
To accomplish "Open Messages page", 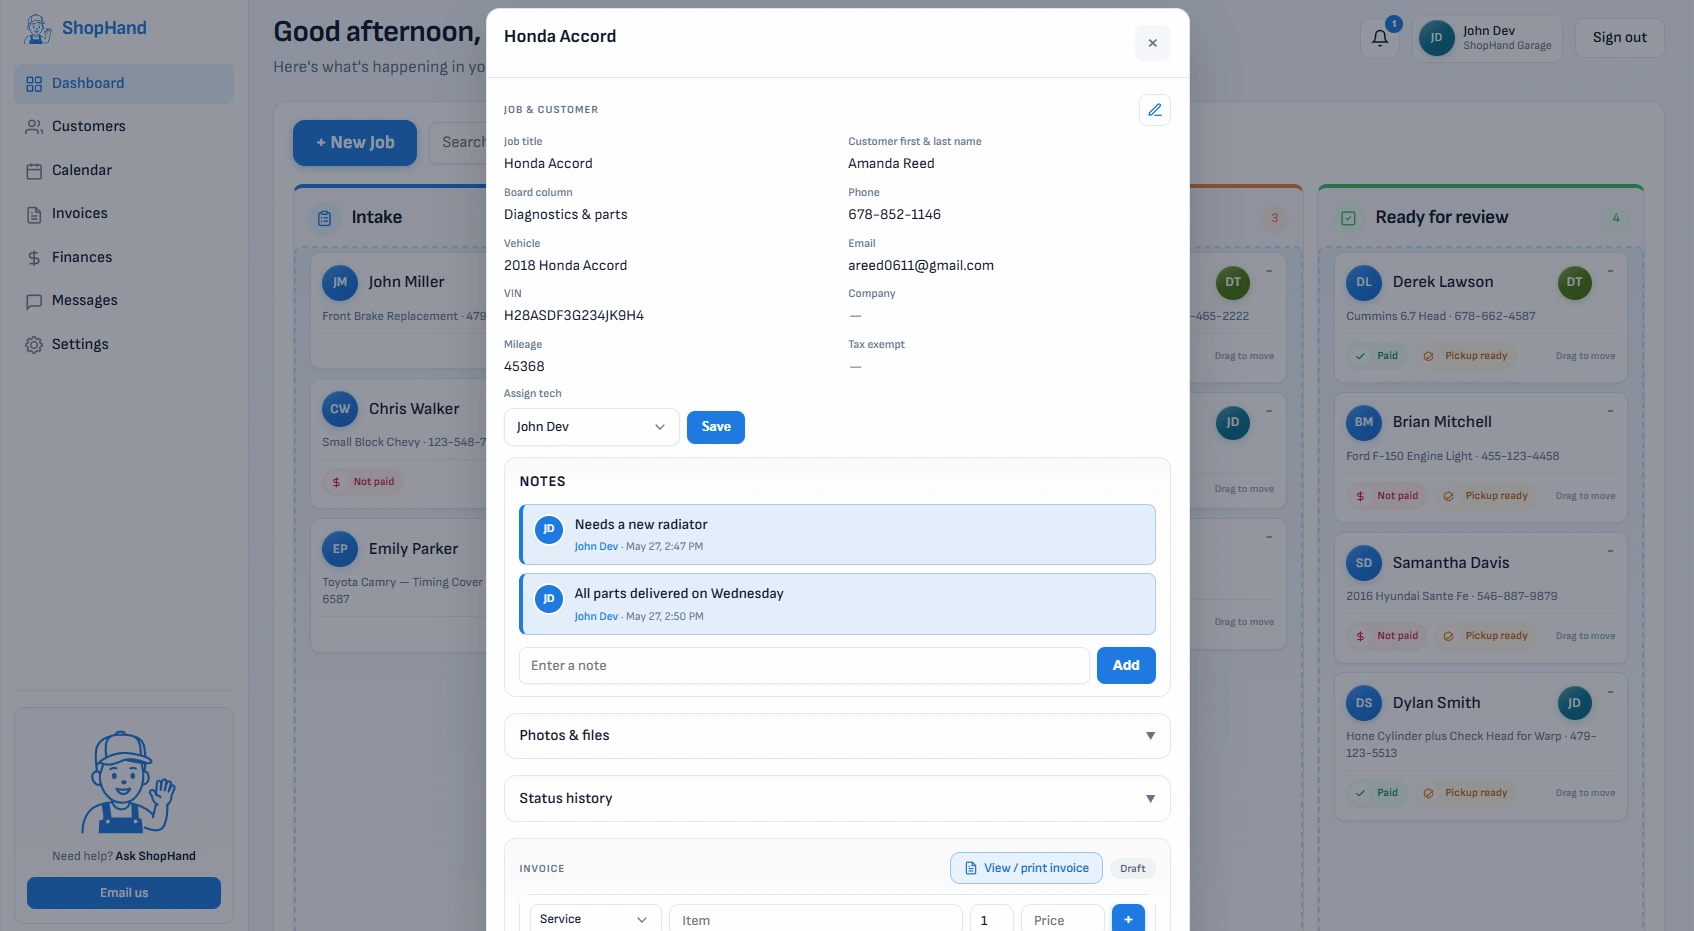I will pos(124,301).
